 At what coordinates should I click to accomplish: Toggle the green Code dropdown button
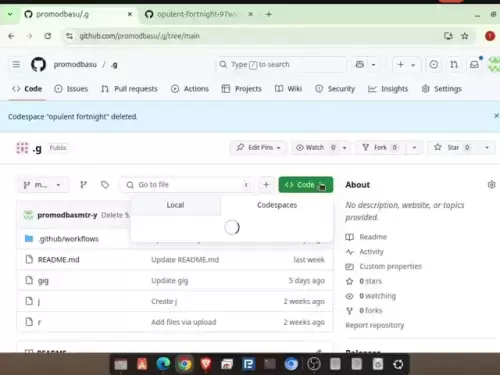306,185
